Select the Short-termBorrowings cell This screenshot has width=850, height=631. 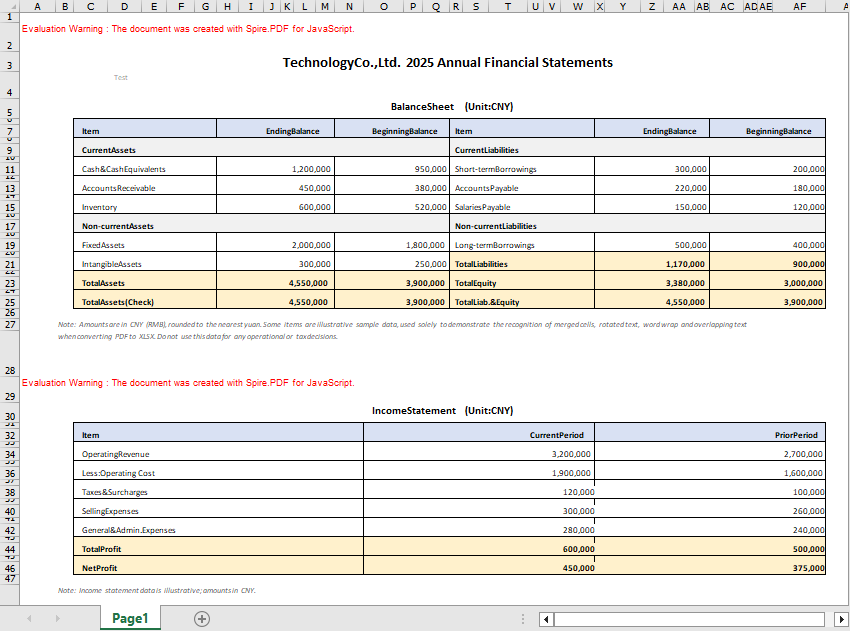click(522, 166)
